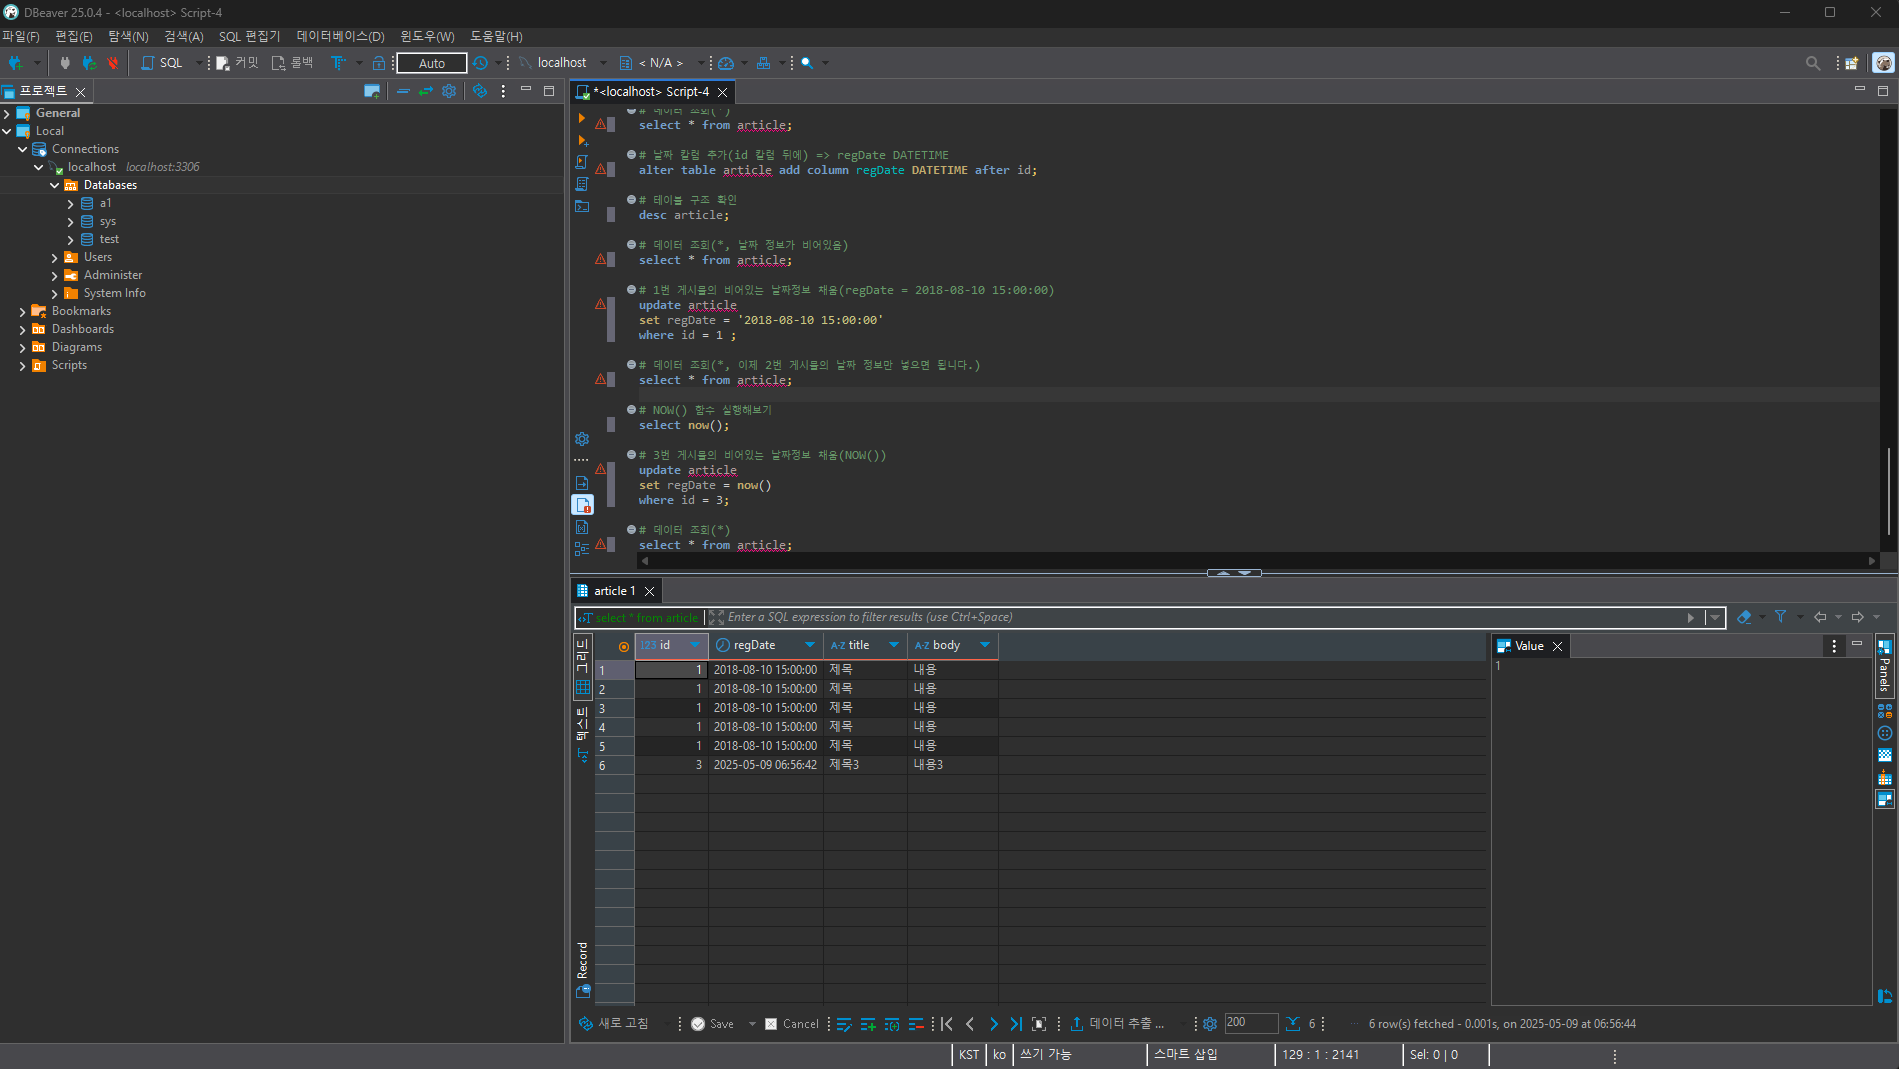The image size is (1899, 1069).
Task: Open the result filter funnel icon
Action: click(x=1780, y=617)
